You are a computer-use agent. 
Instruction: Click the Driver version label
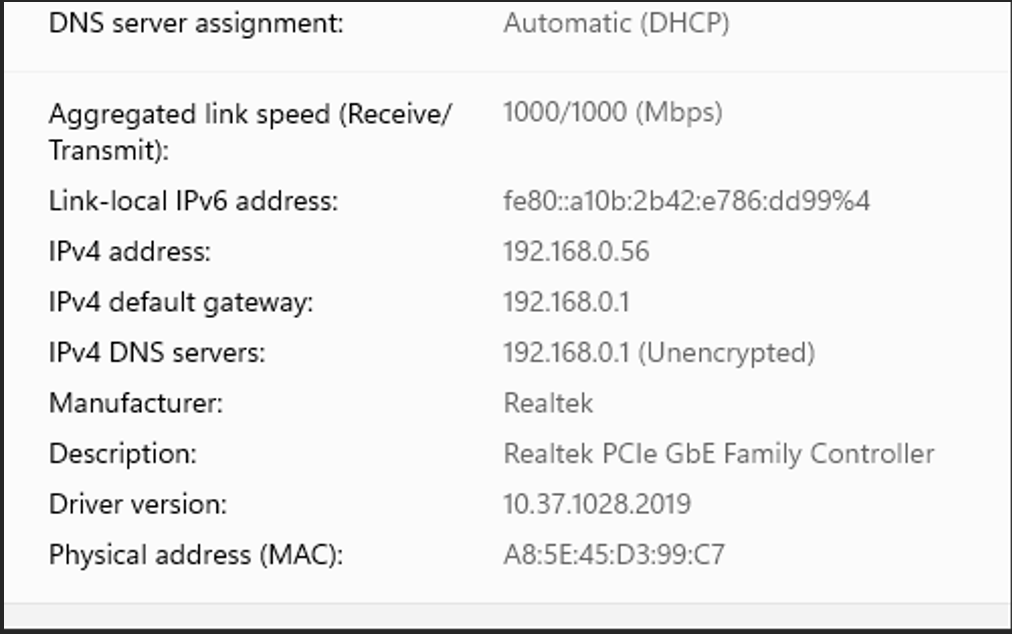[138, 504]
